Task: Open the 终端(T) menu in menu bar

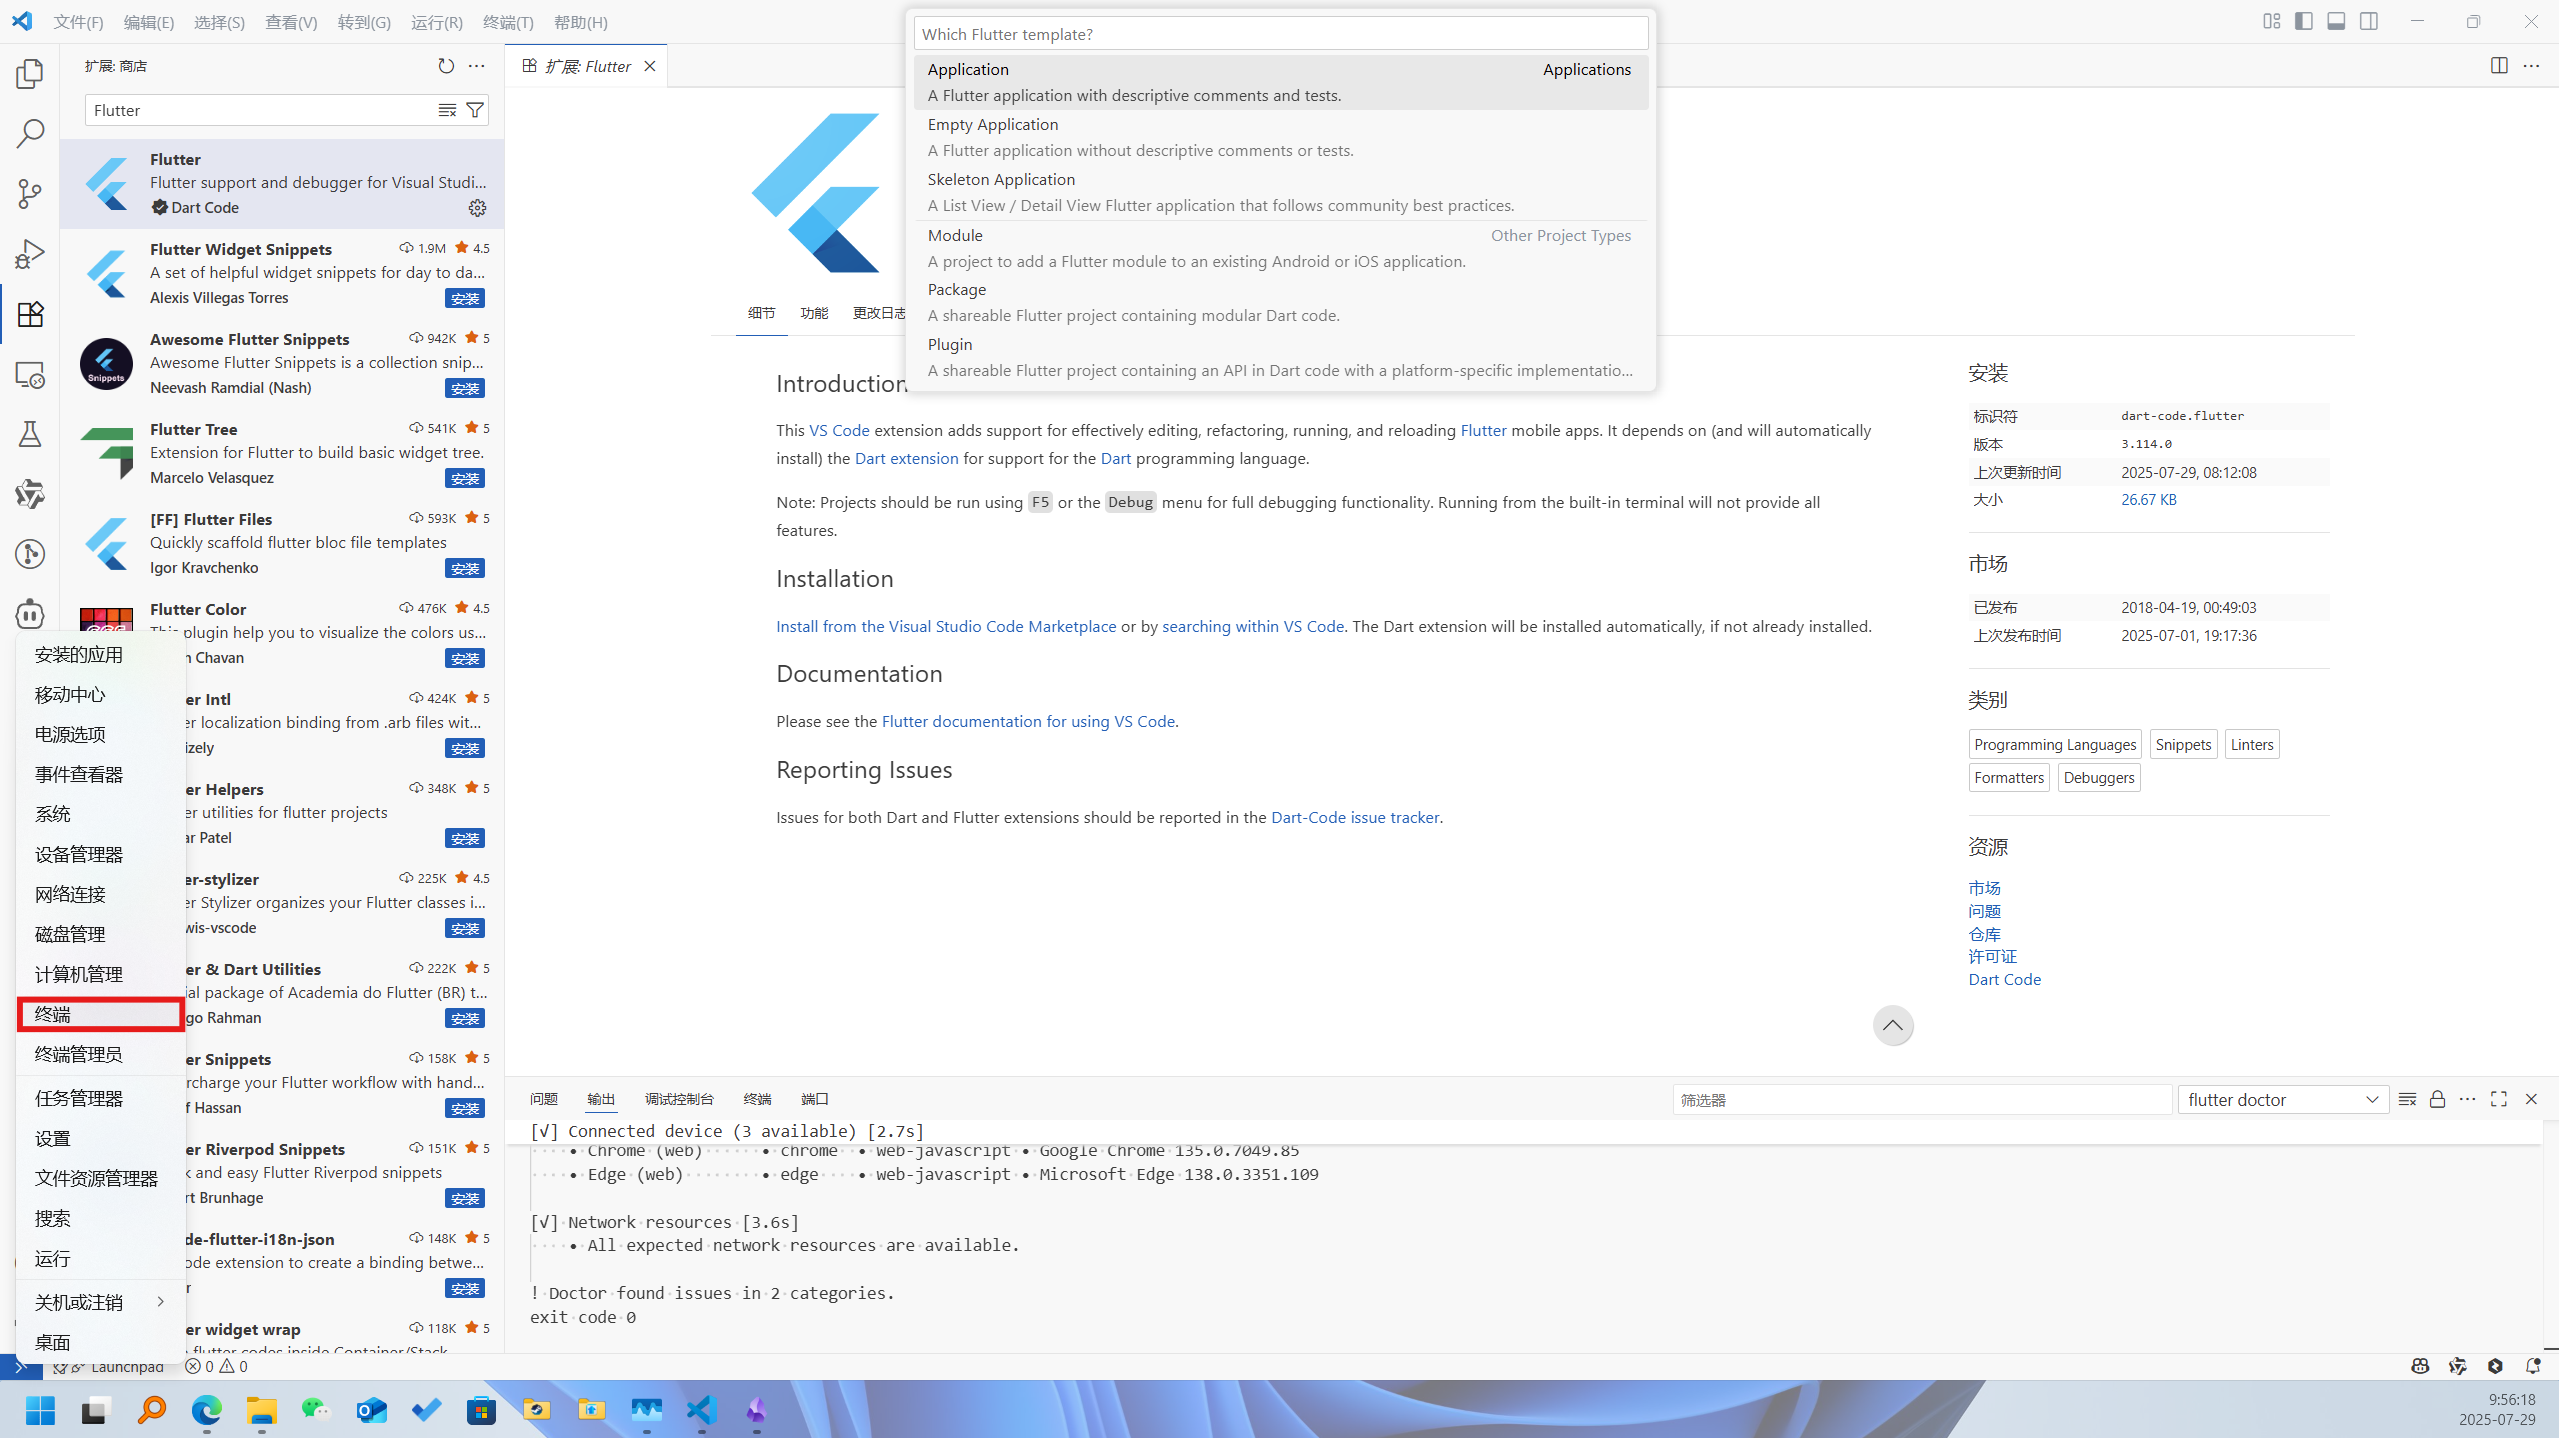Action: tap(508, 22)
